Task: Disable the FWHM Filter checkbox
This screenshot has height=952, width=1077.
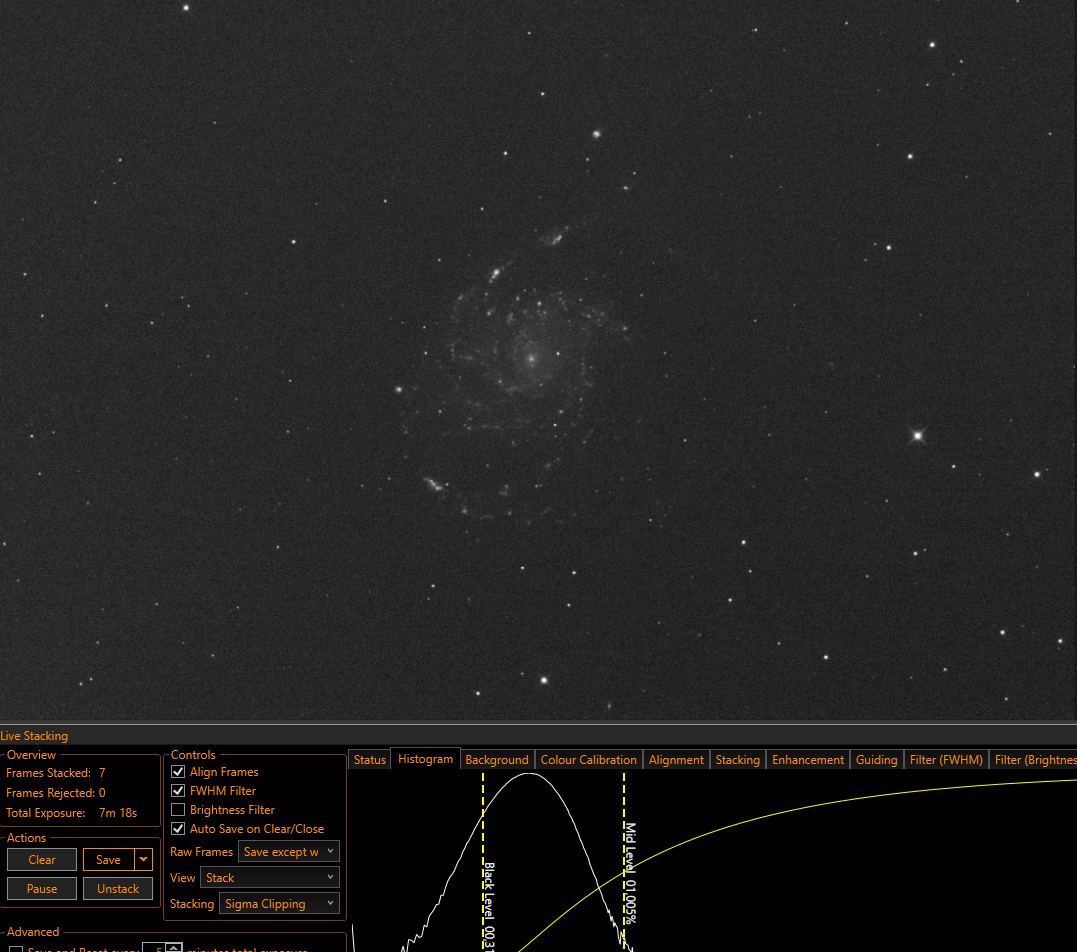Action: 178,791
